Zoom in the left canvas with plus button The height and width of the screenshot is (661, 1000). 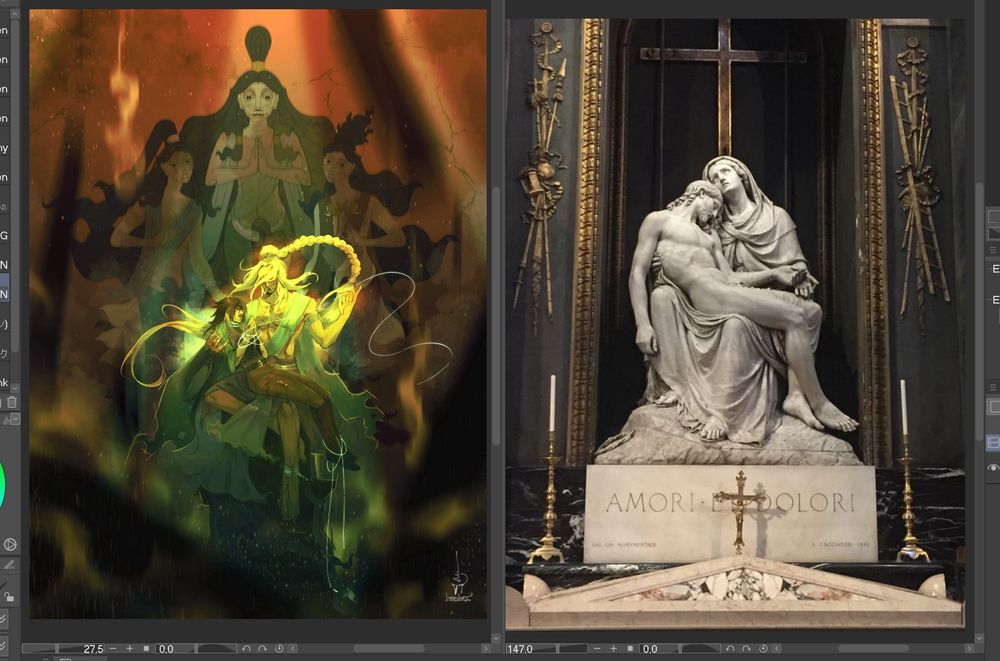[x=129, y=648]
